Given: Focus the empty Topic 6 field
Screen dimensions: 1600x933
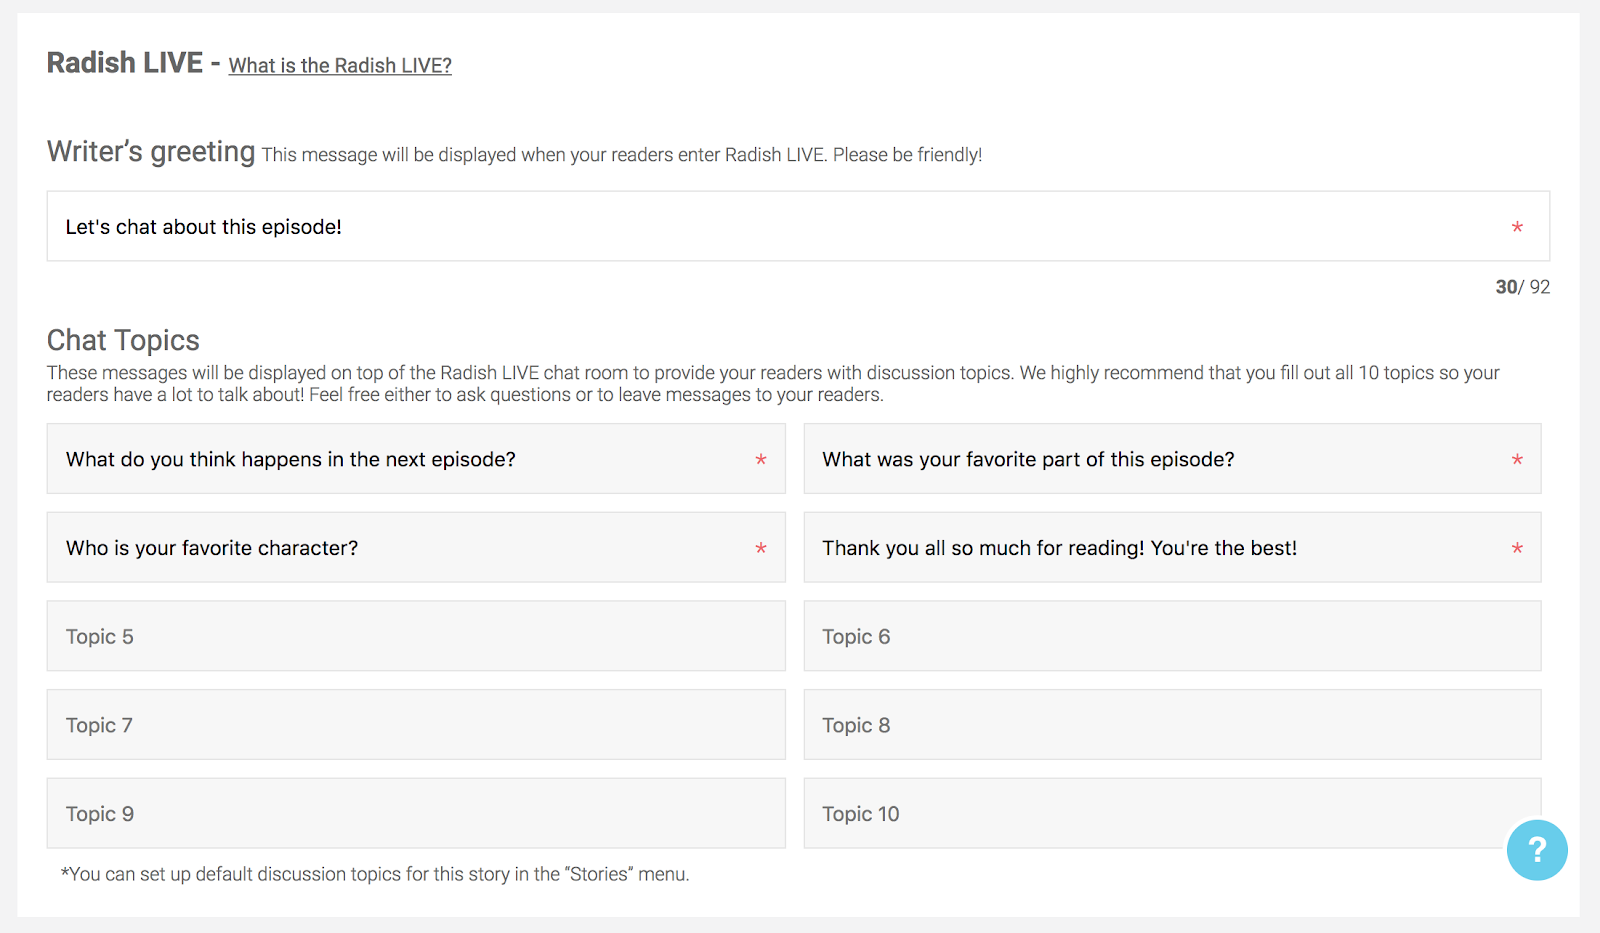Looking at the screenshot, I should [1172, 636].
